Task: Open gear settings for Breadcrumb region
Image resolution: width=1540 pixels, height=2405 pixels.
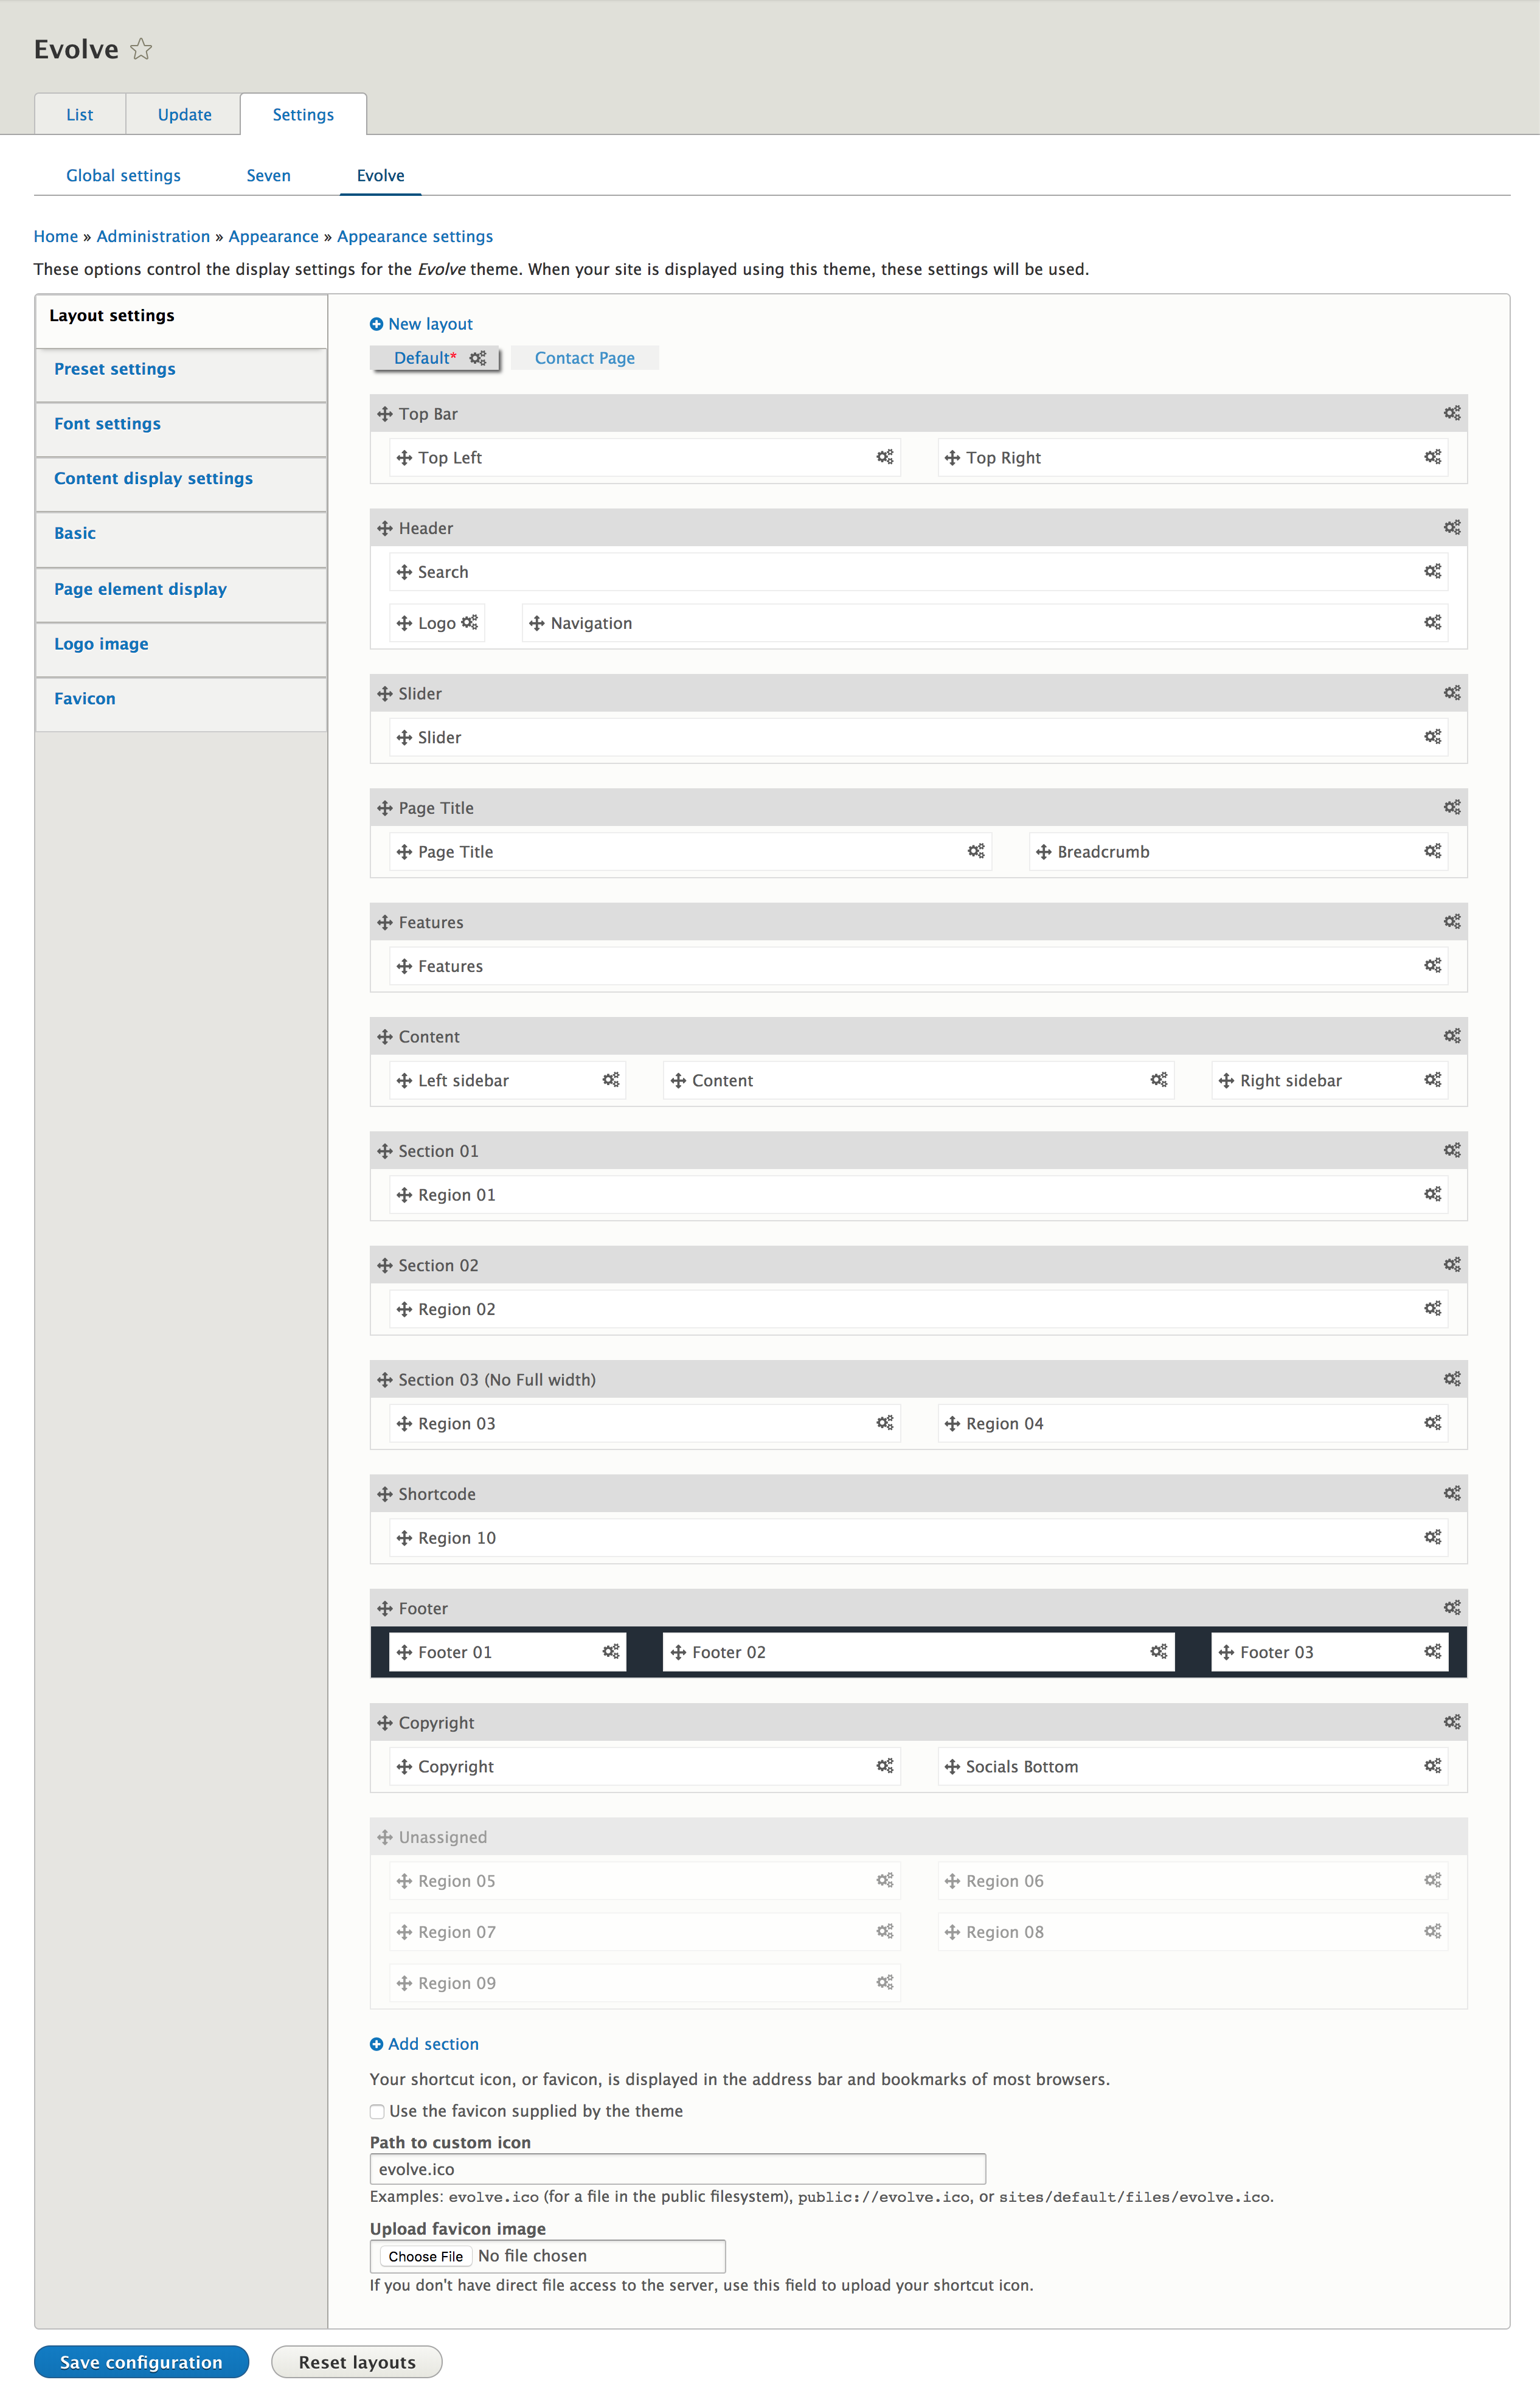Action: tap(1432, 851)
